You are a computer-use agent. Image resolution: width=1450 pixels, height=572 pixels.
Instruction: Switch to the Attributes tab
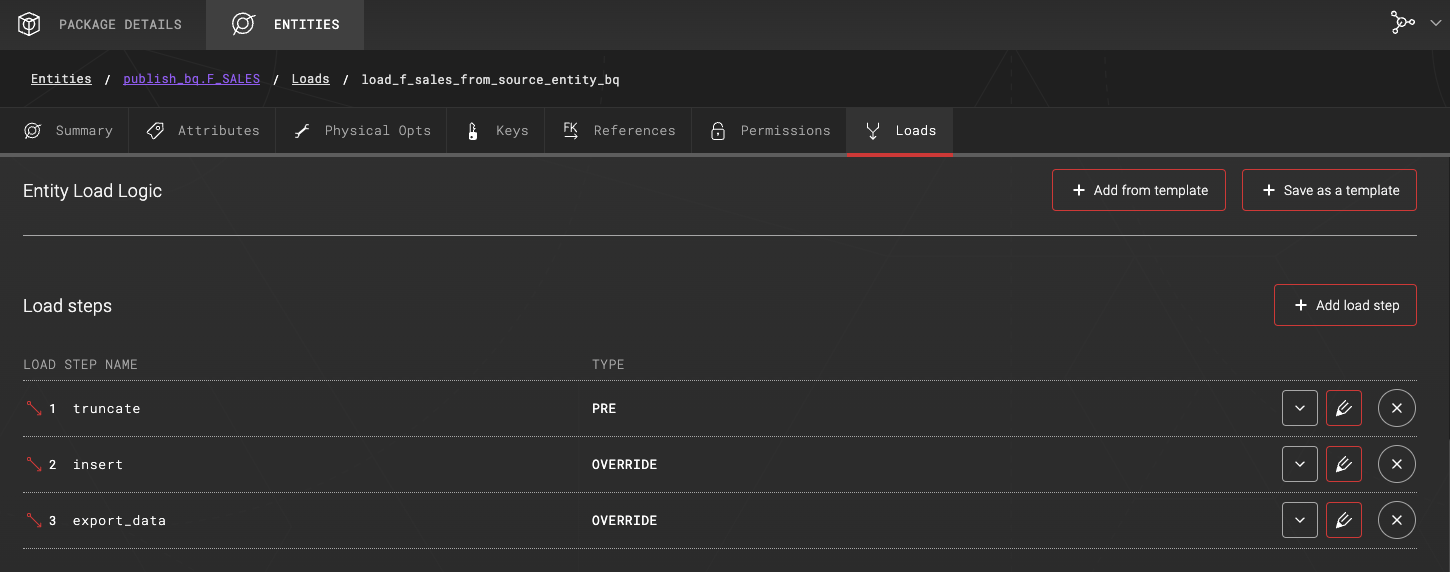click(x=203, y=131)
